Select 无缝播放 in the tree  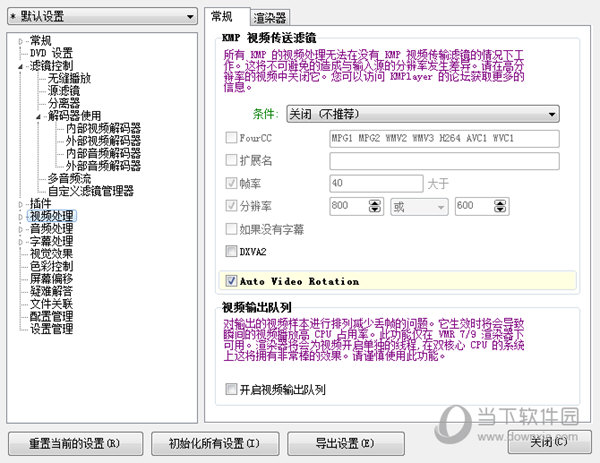(x=69, y=78)
